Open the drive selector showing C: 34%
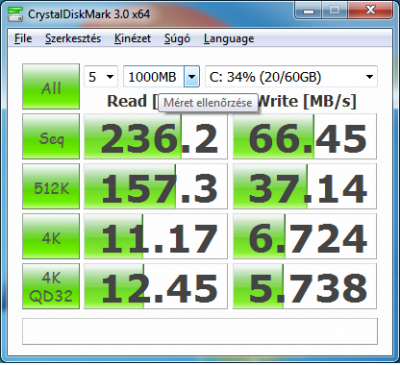 click(x=291, y=77)
